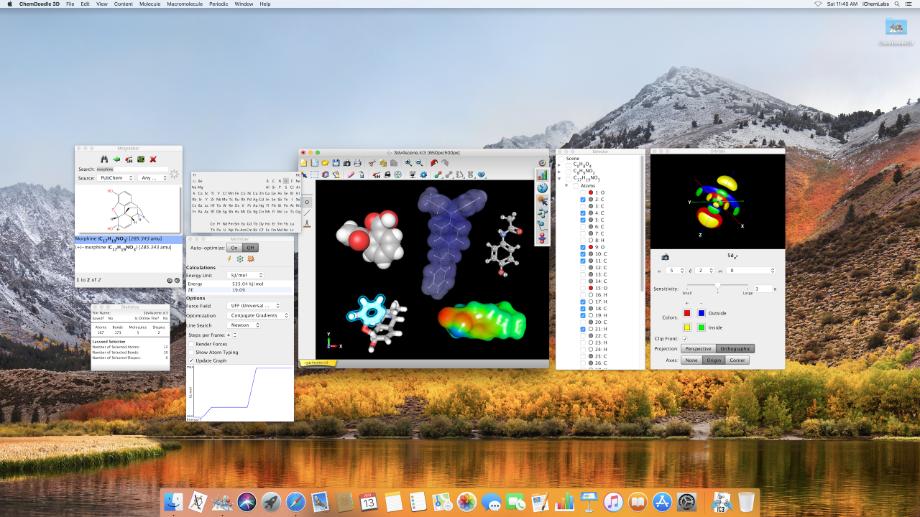
Task: Open the Macromolecule menu
Action: (185, 4)
